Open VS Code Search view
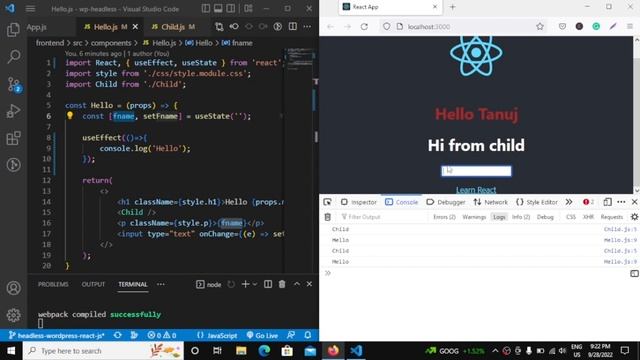The height and width of the screenshot is (360, 640). (x=13, y=57)
